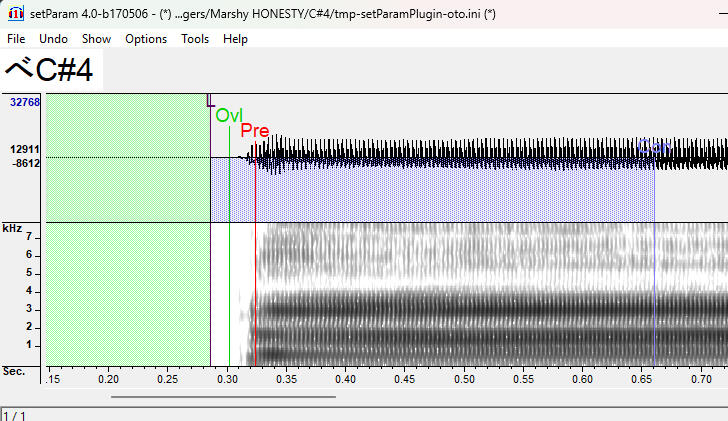Click the red Pre preutterance marker label
The width and height of the screenshot is (728, 421).
click(x=255, y=131)
